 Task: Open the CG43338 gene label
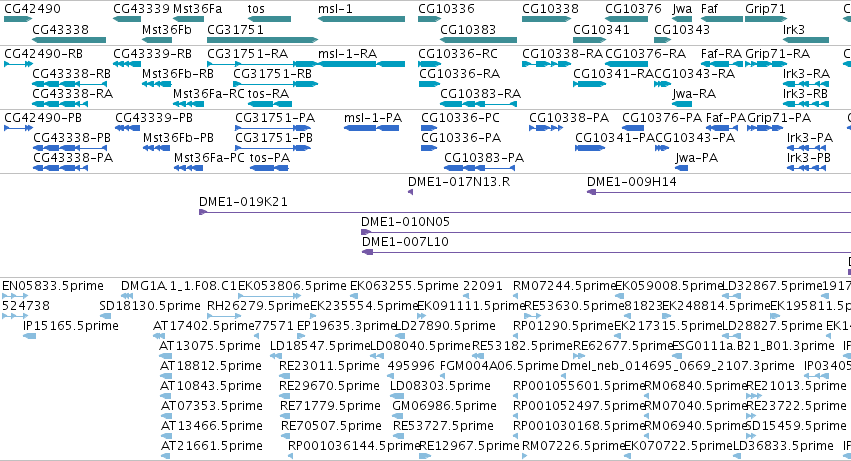click(x=60, y=30)
